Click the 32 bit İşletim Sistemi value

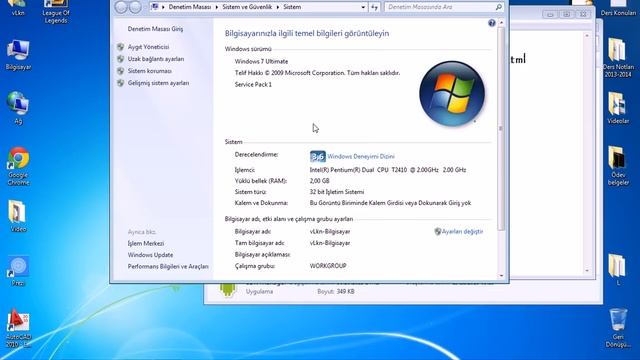coord(337,192)
